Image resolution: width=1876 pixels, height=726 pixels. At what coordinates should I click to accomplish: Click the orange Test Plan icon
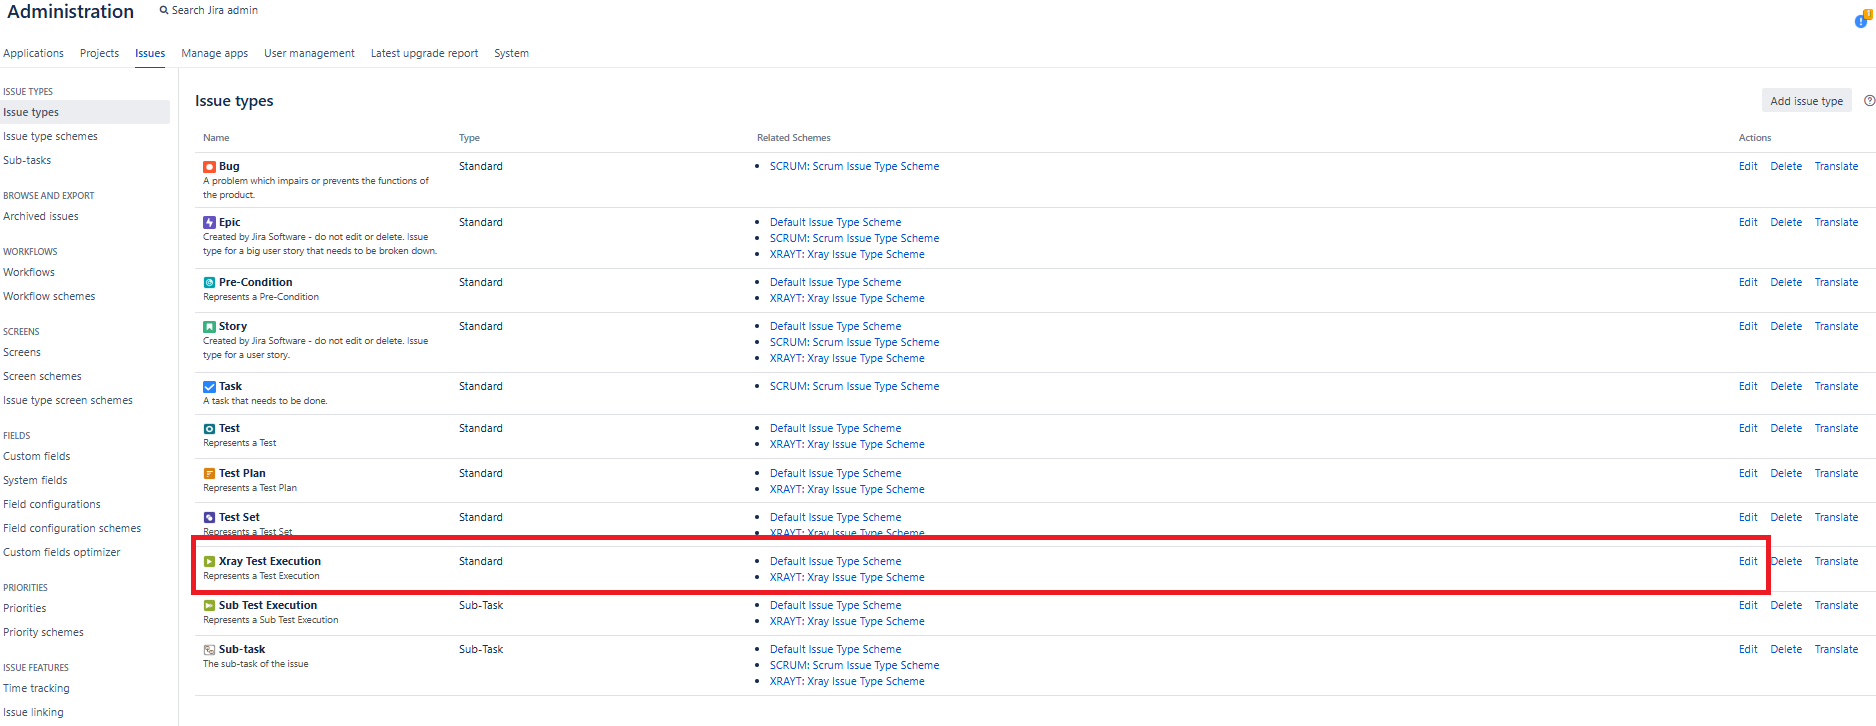[209, 474]
